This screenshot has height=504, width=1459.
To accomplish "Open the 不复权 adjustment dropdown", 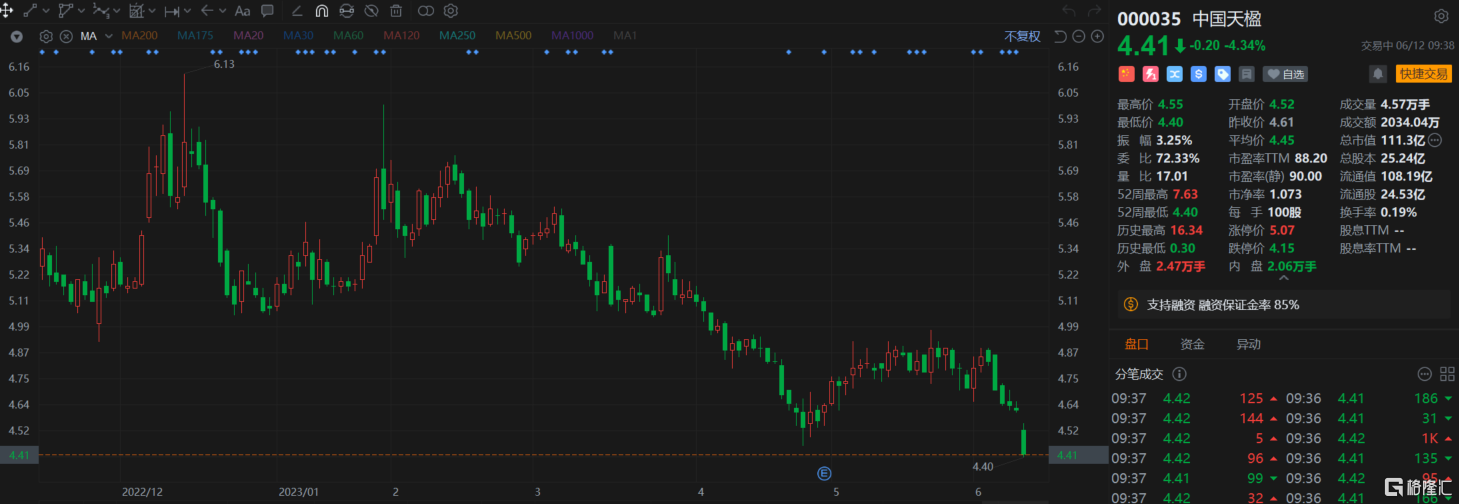I will point(1022,36).
